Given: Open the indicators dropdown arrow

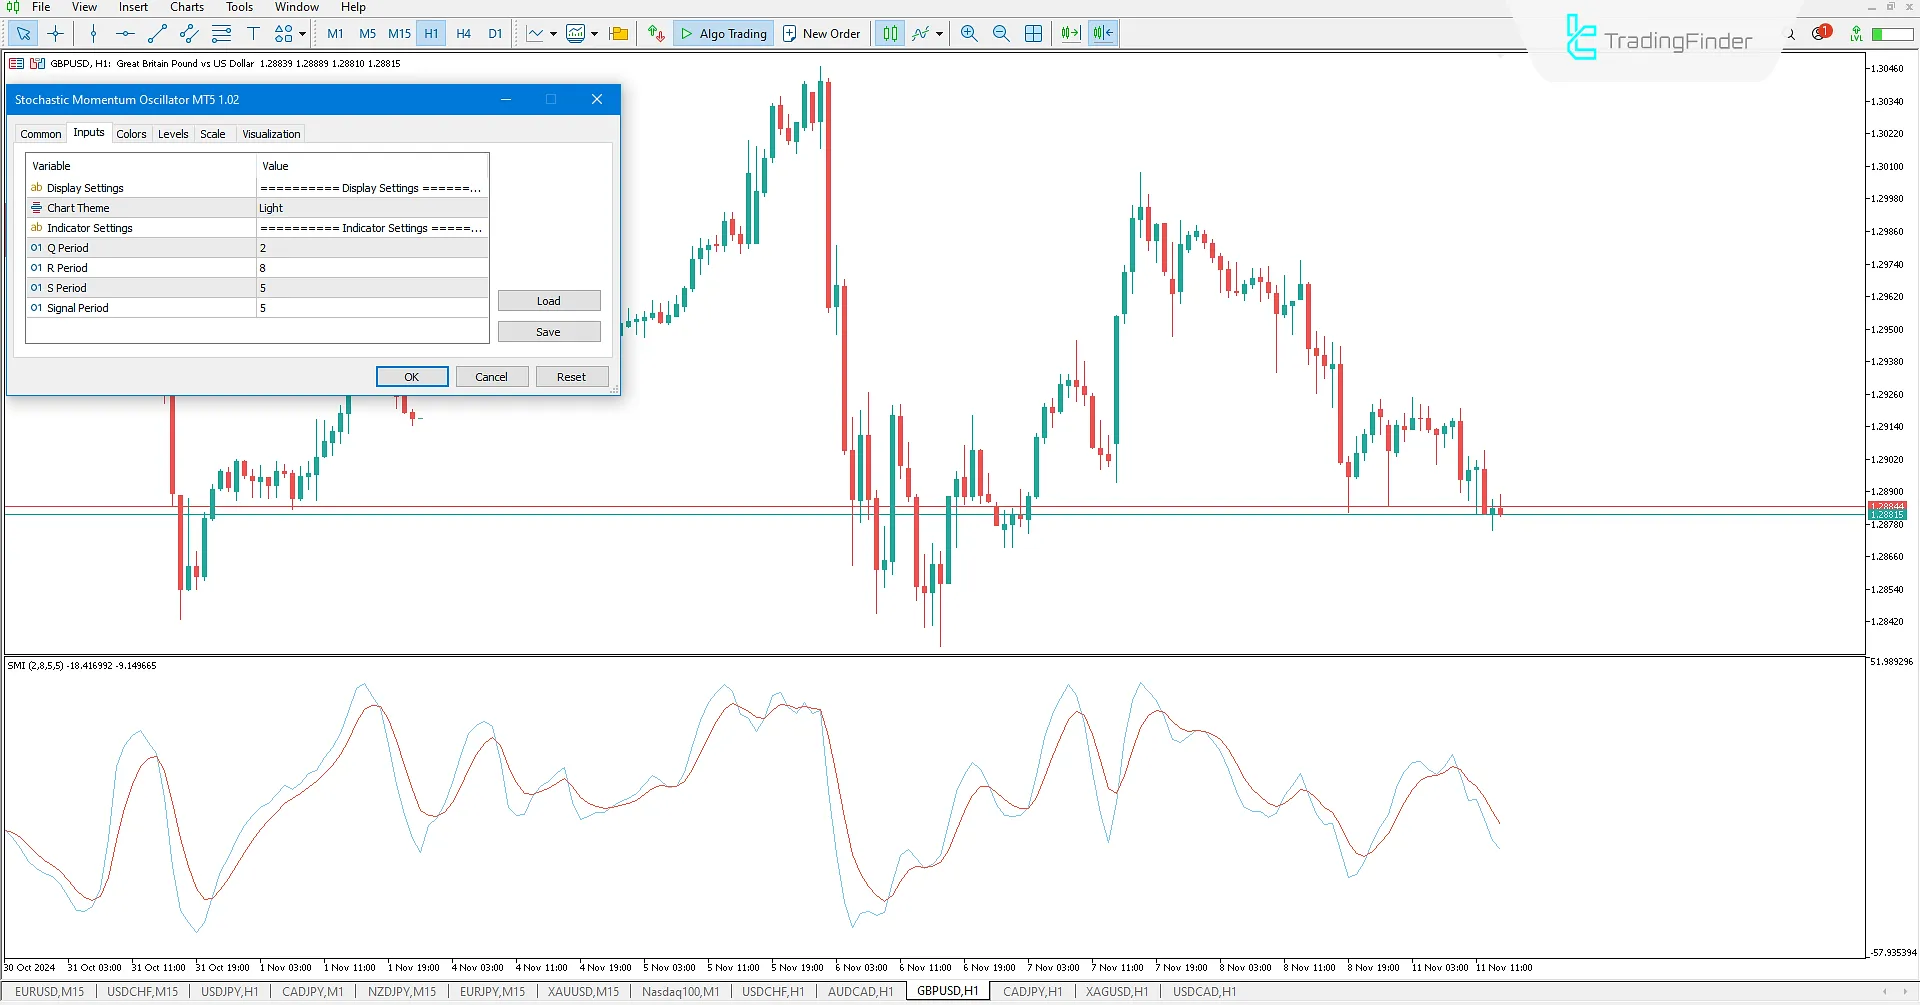Looking at the screenshot, I should pos(938,33).
